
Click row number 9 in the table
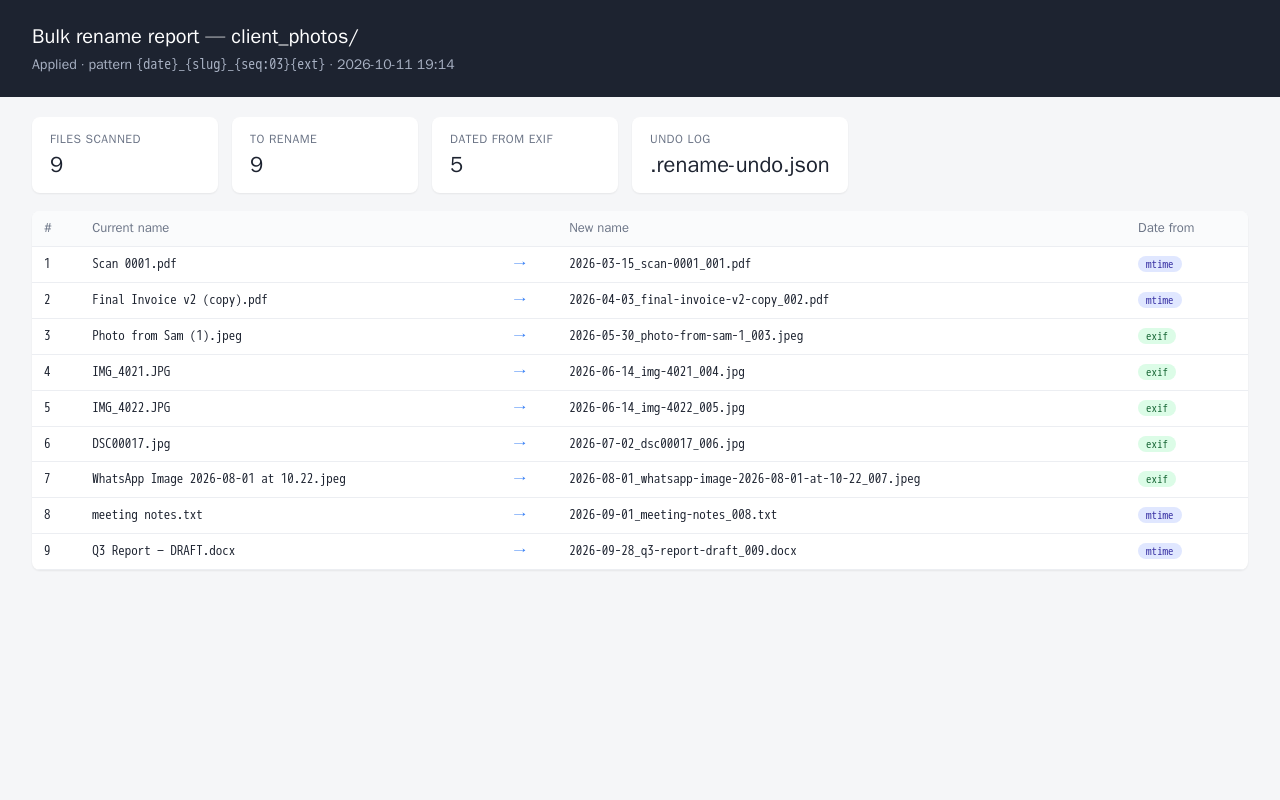coord(47,551)
